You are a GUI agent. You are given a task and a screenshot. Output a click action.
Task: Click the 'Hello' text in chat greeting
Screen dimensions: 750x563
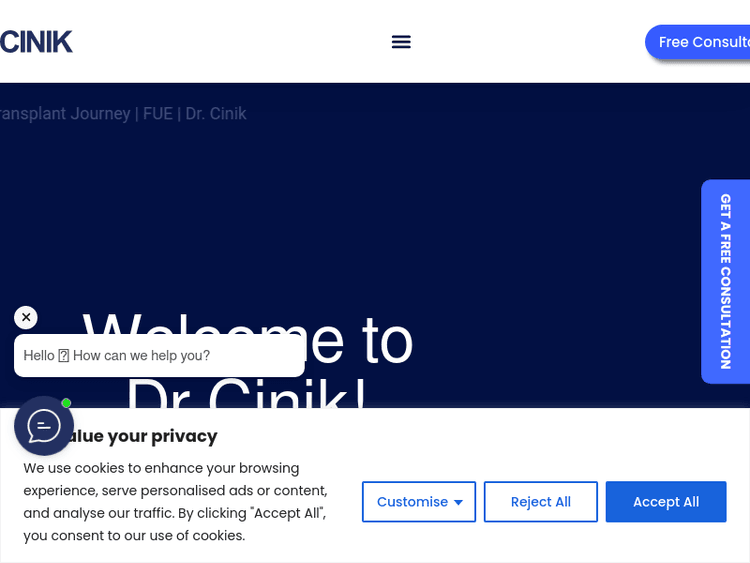point(39,355)
